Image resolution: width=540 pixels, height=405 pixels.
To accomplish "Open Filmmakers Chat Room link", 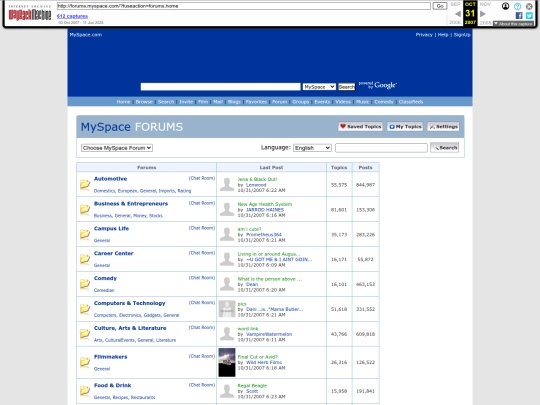I will pyautogui.click(x=202, y=356).
